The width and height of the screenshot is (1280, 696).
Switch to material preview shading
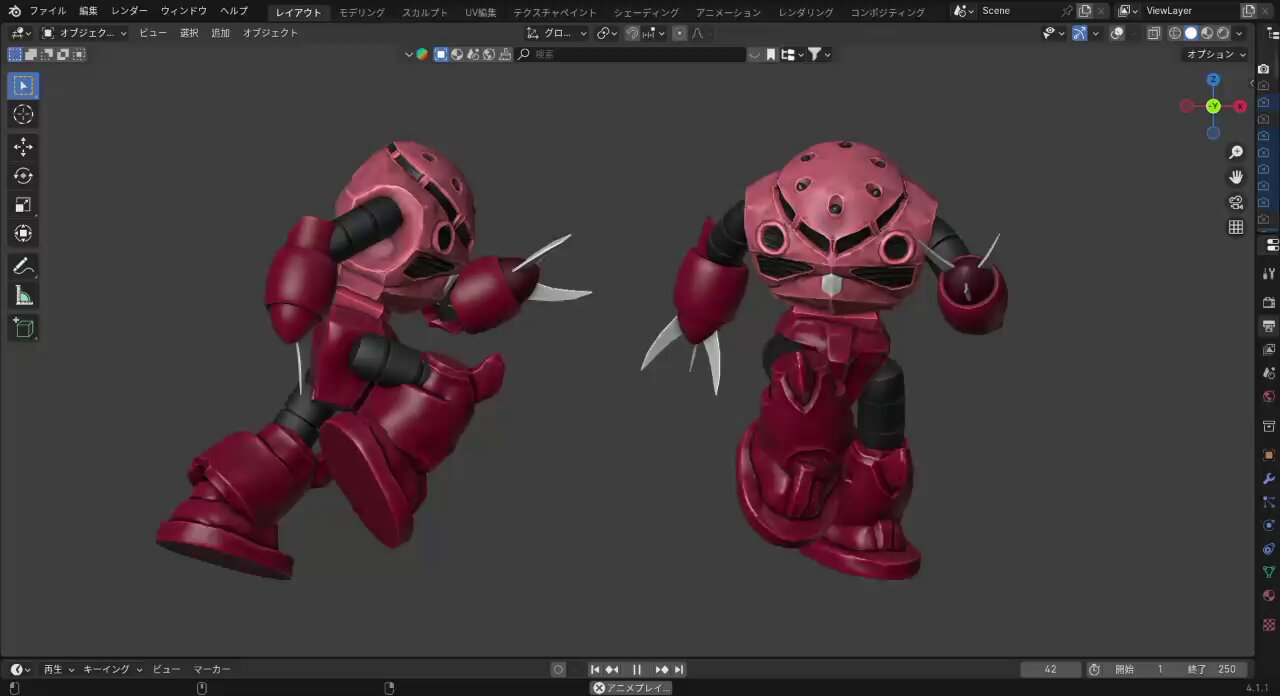tap(1207, 33)
